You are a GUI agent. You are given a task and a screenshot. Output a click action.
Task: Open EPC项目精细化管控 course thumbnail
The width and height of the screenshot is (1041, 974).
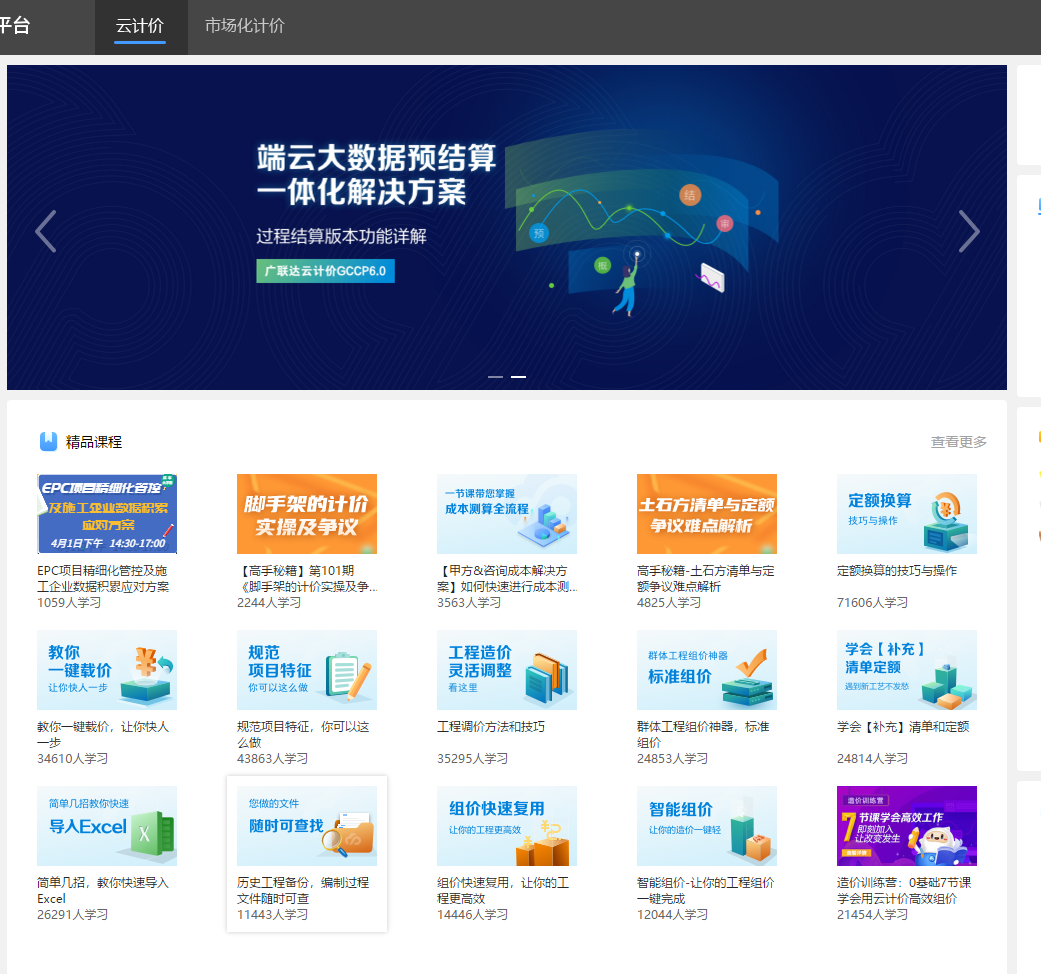[x=107, y=514]
